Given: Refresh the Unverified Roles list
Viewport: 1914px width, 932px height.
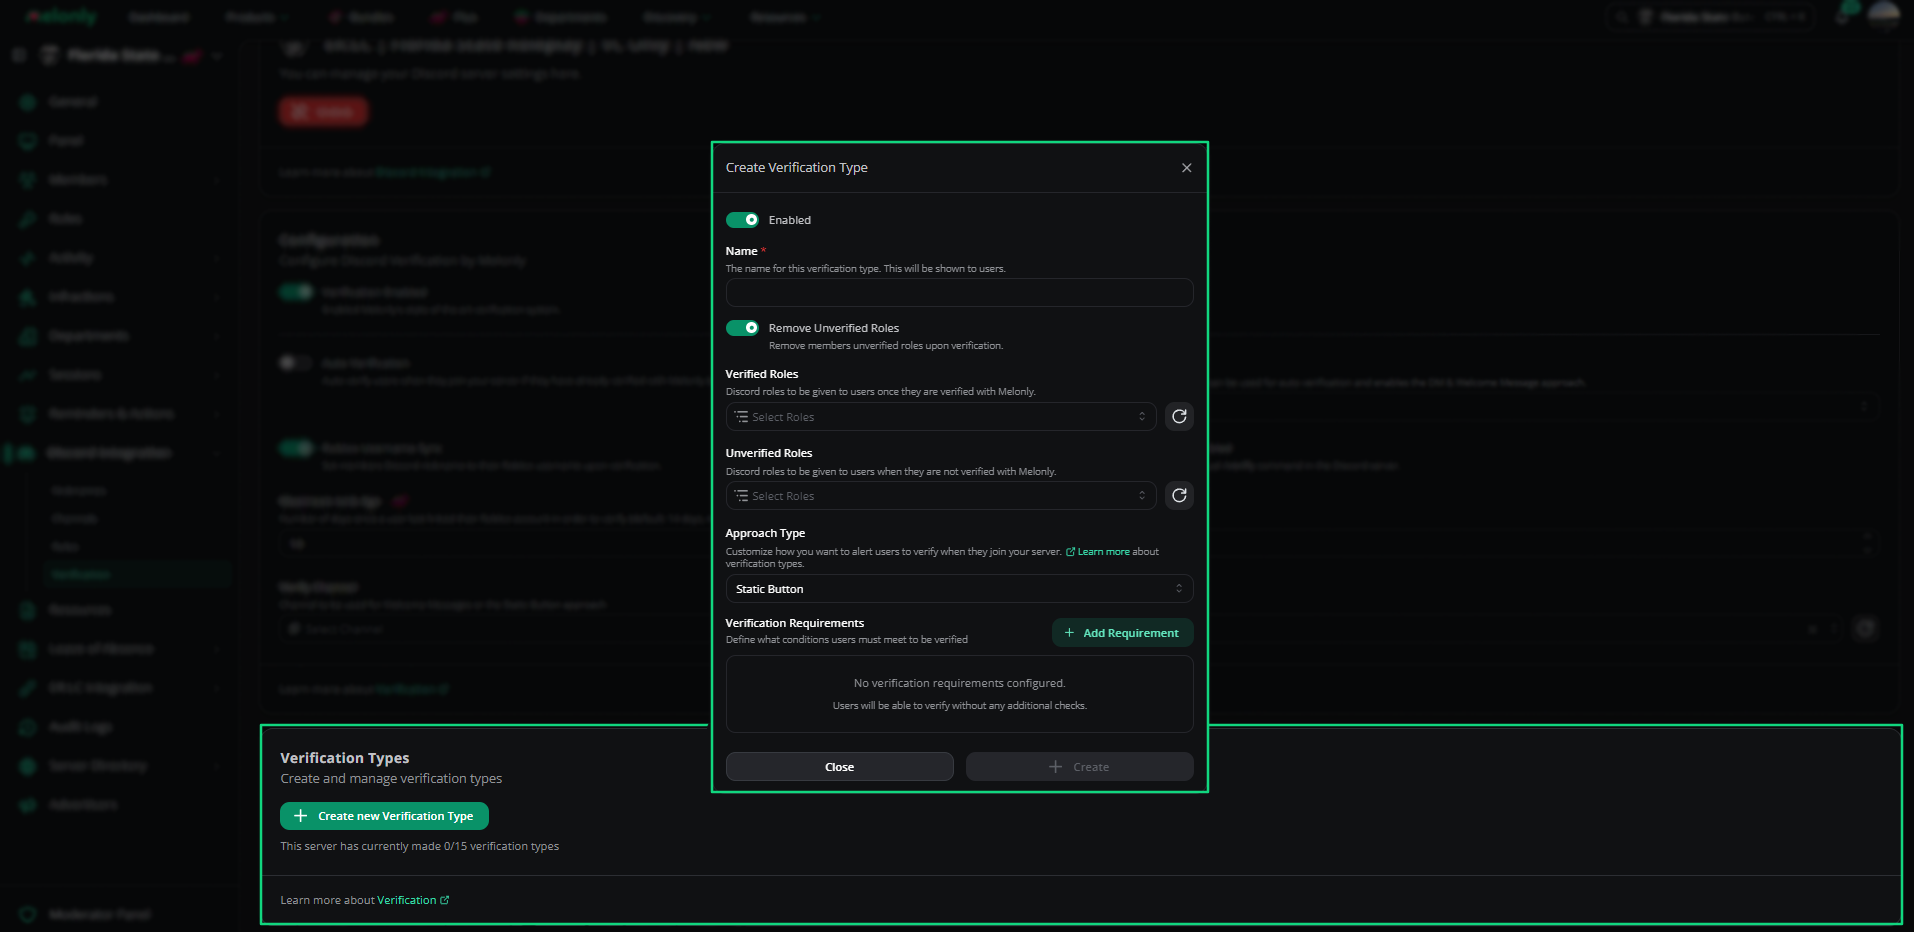Looking at the screenshot, I should 1179,495.
